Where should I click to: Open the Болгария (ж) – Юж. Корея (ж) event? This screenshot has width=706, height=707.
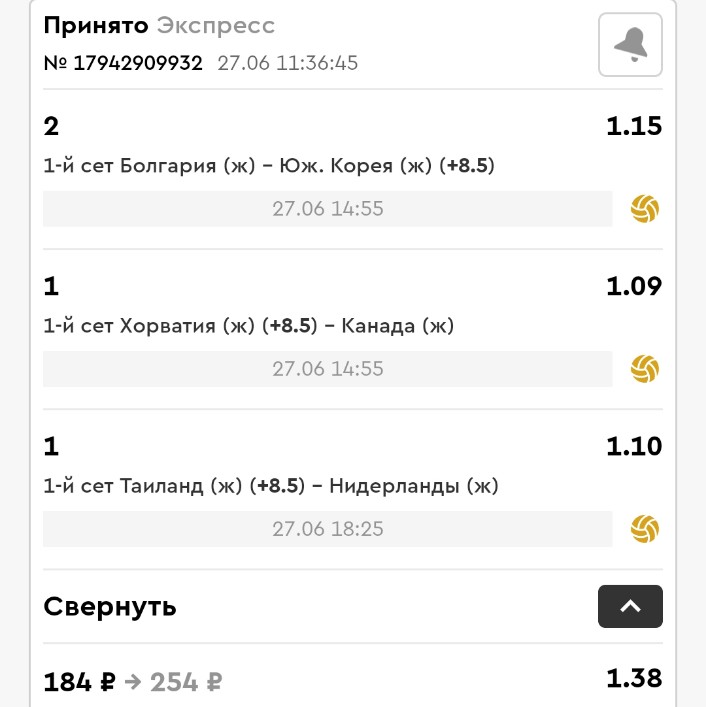tap(269, 166)
